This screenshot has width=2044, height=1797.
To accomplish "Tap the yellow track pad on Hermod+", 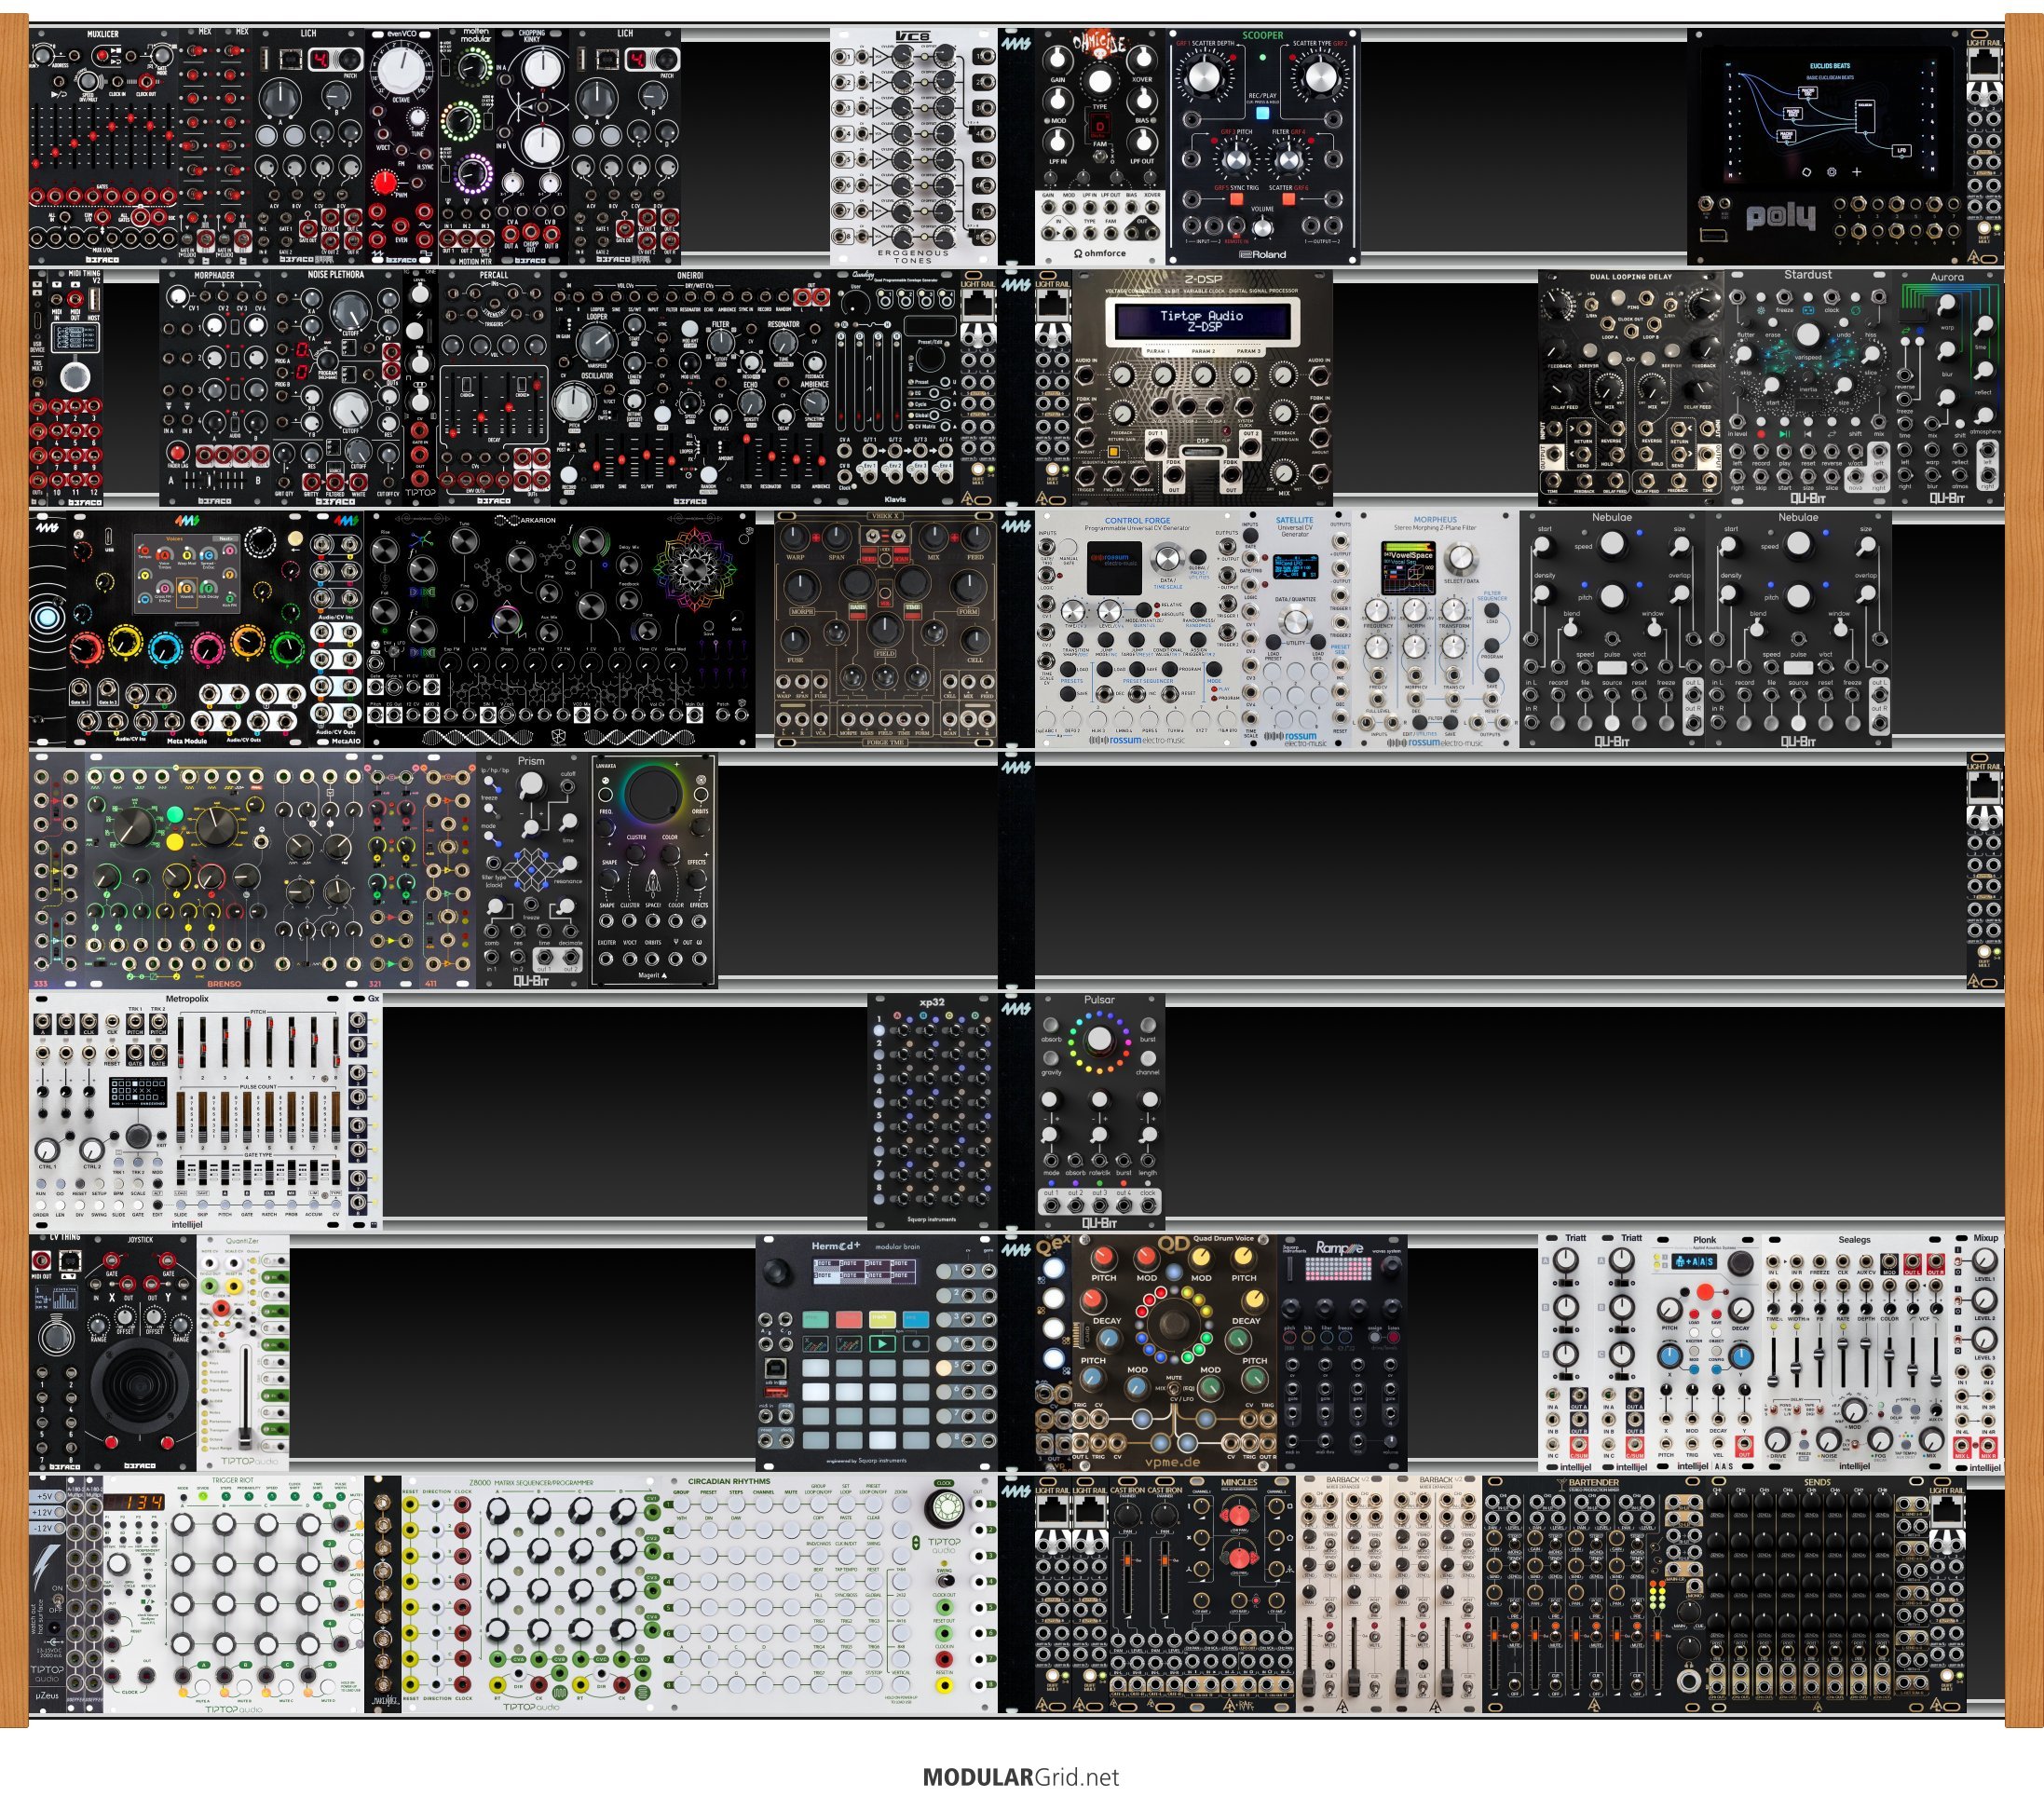I will [x=881, y=1319].
